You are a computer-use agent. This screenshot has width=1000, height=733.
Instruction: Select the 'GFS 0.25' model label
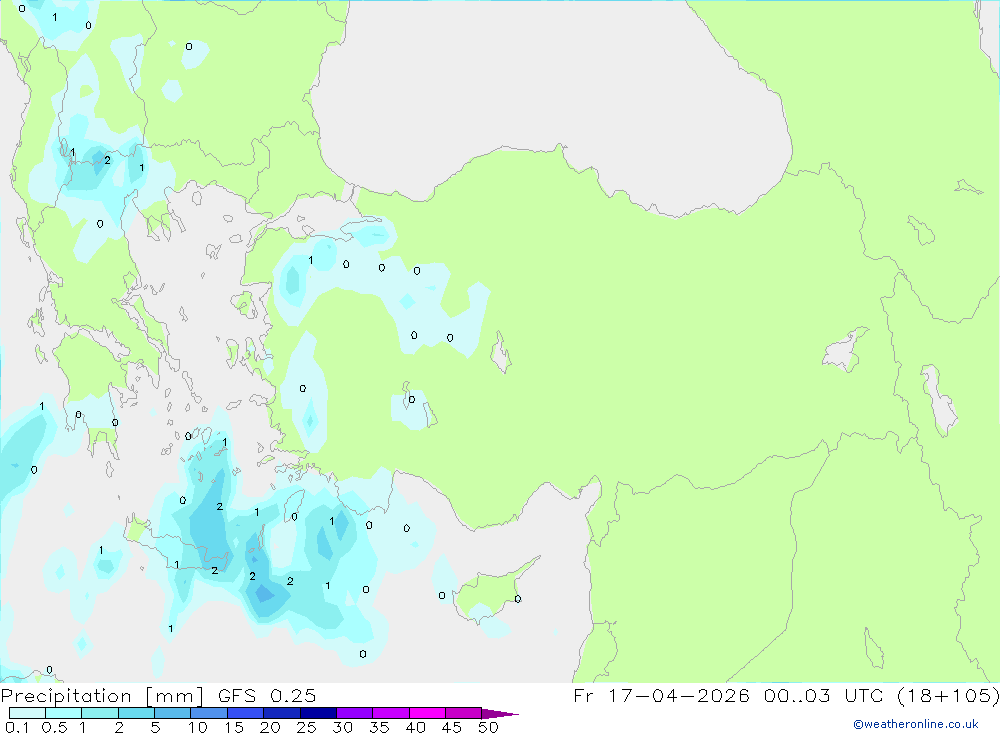click(267, 695)
